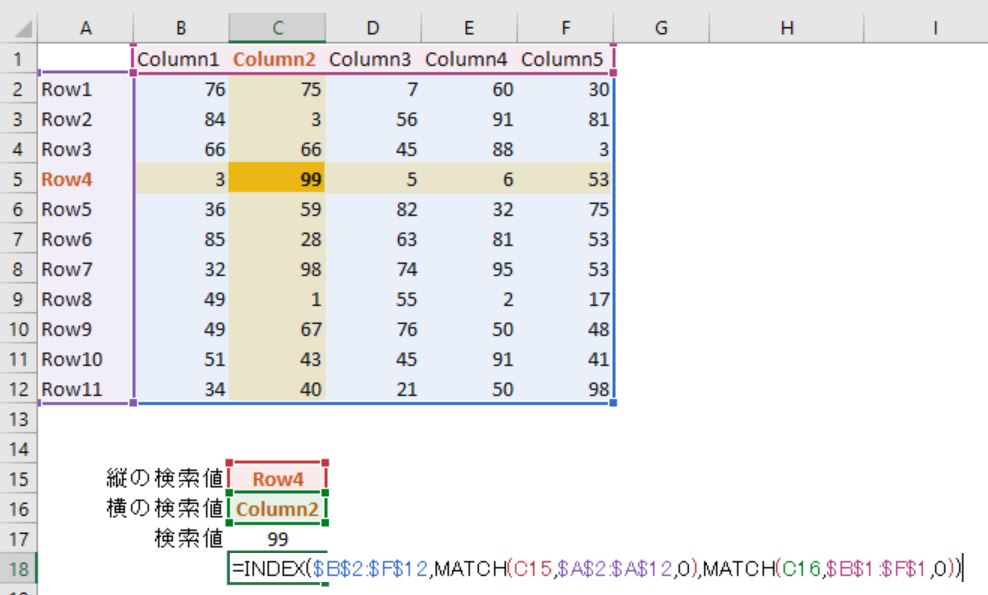
Task: Click the Column1 header cell
Action: coord(181,59)
